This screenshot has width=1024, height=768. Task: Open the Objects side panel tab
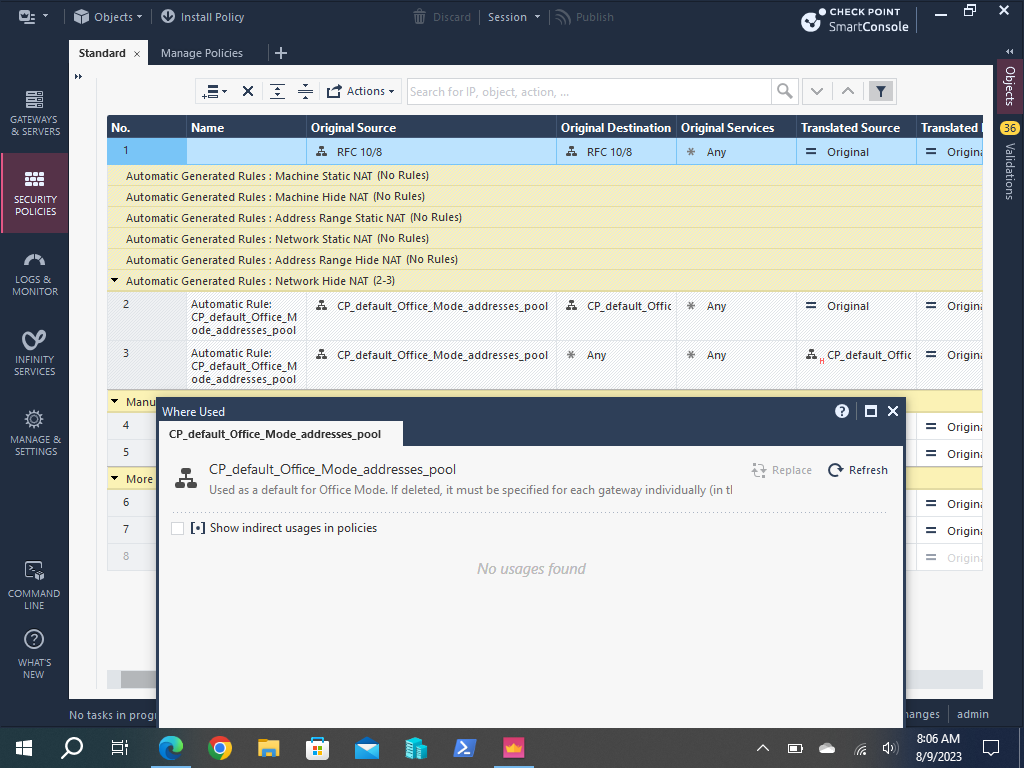(1010, 86)
